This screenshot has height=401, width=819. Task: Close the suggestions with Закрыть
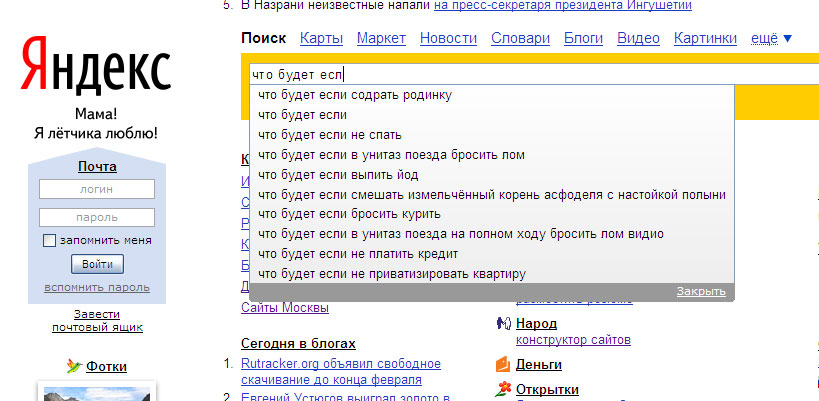tap(700, 291)
